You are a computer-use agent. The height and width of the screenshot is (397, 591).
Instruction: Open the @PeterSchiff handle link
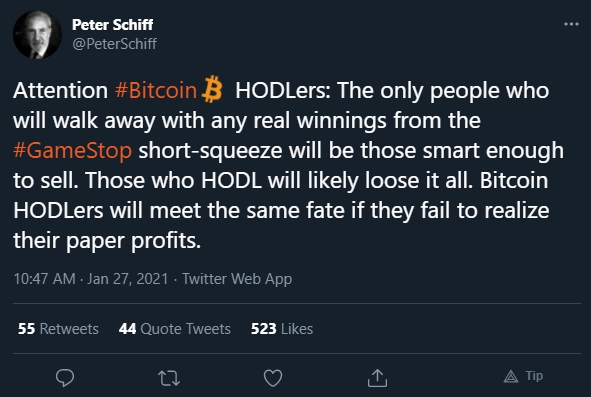(115, 44)
